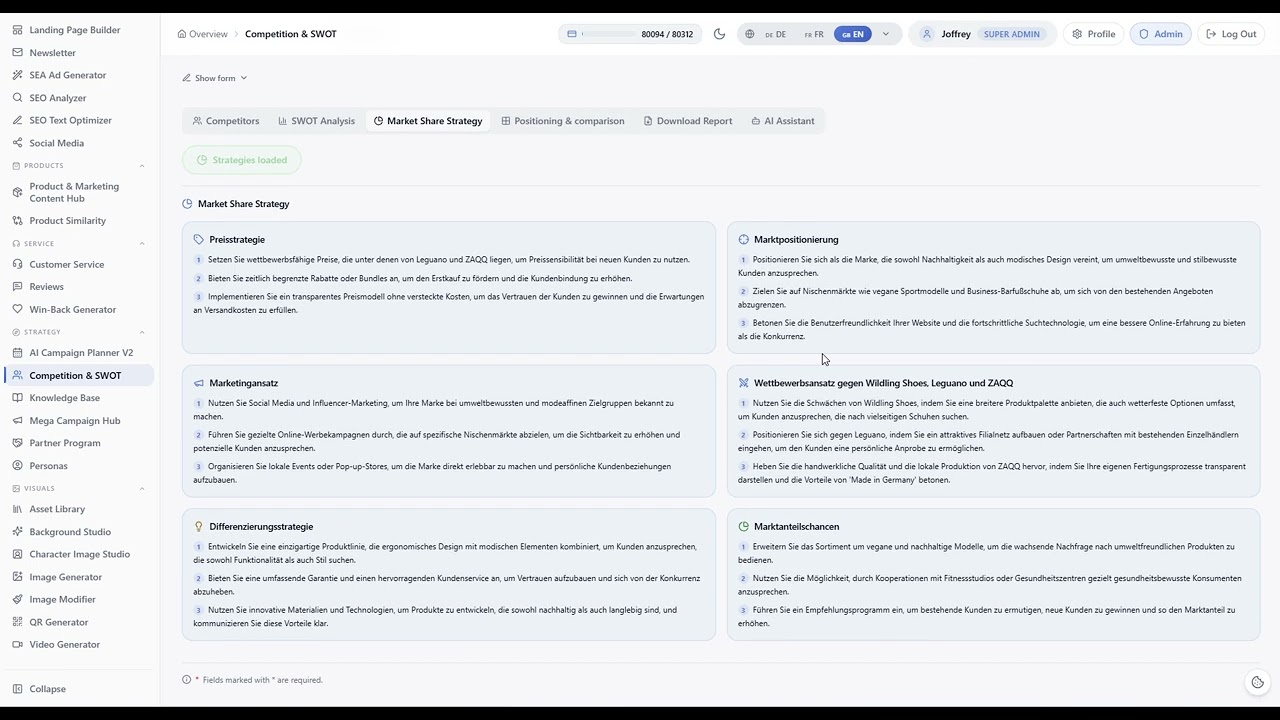The image size is (1280, 720).
Task: Collapse the VISUALS sidebar section
Action: click(142, 489)
